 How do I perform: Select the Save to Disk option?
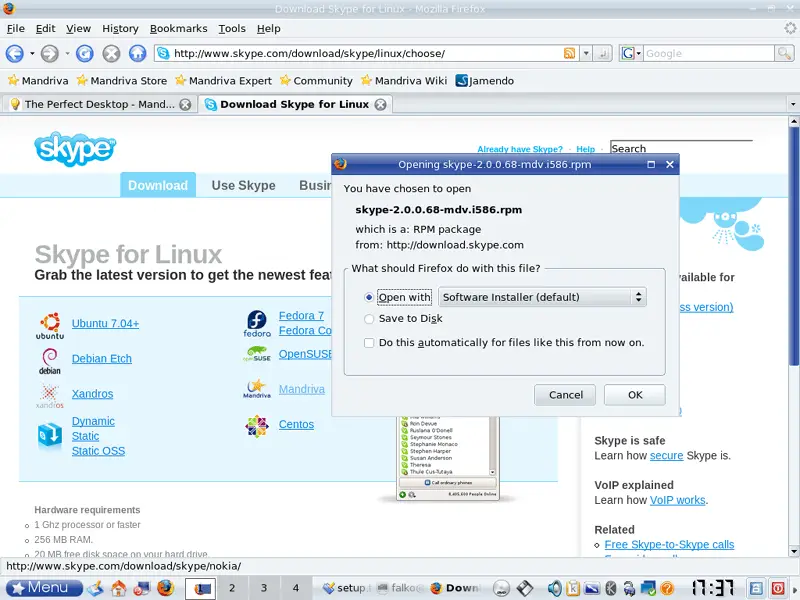tap(369, 319)
